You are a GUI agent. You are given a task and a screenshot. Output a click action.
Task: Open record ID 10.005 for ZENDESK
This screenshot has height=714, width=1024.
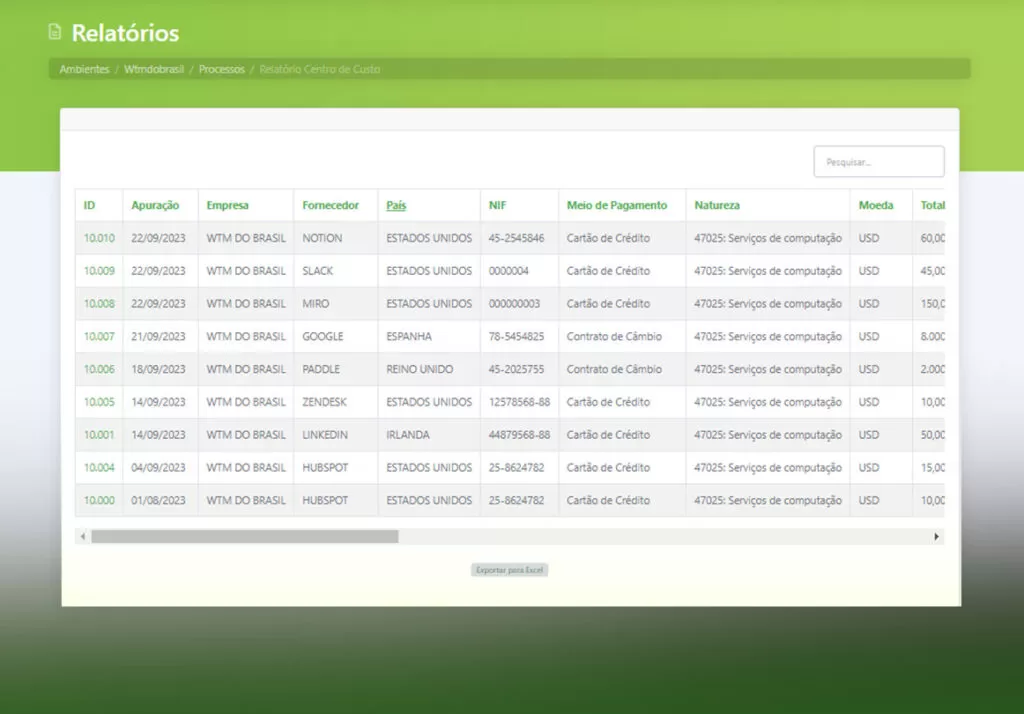click(99, 402)
